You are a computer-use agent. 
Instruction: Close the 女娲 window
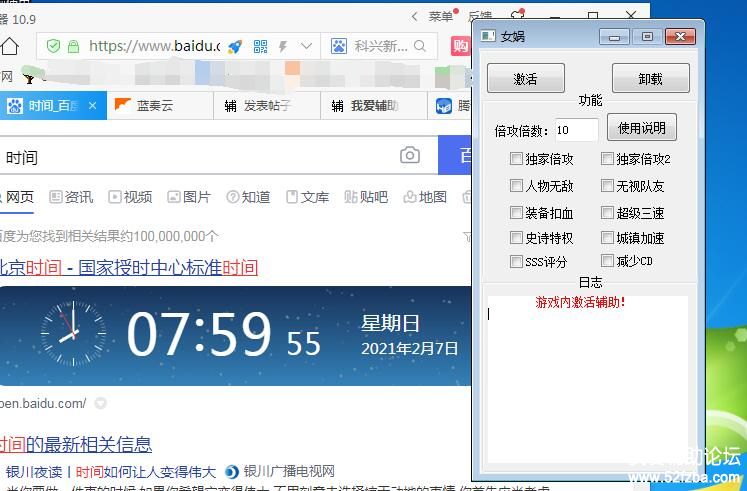(680, 37)
